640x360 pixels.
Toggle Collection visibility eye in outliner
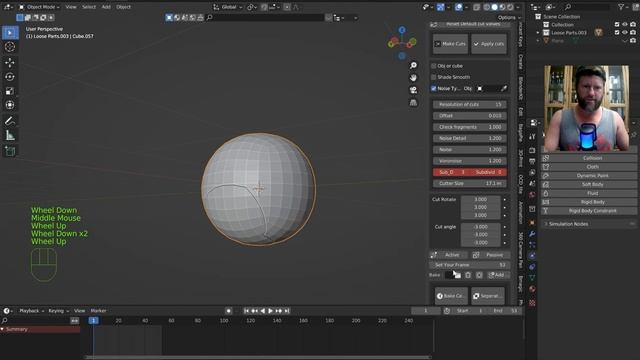625,24
